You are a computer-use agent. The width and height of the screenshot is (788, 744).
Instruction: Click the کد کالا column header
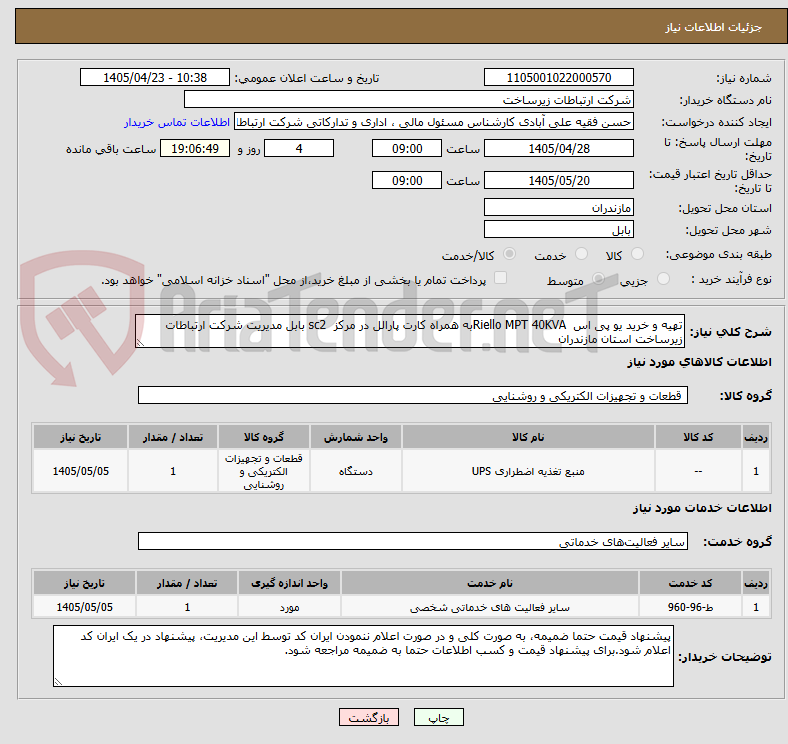click(698, 437)
